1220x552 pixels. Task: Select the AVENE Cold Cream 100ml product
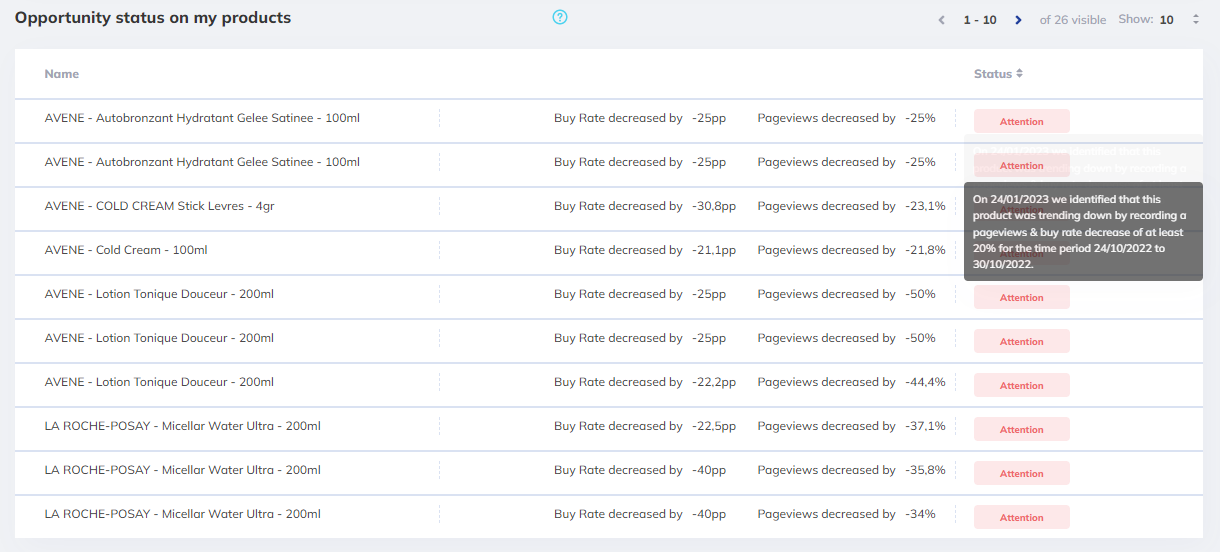click(x=126, y=250)
